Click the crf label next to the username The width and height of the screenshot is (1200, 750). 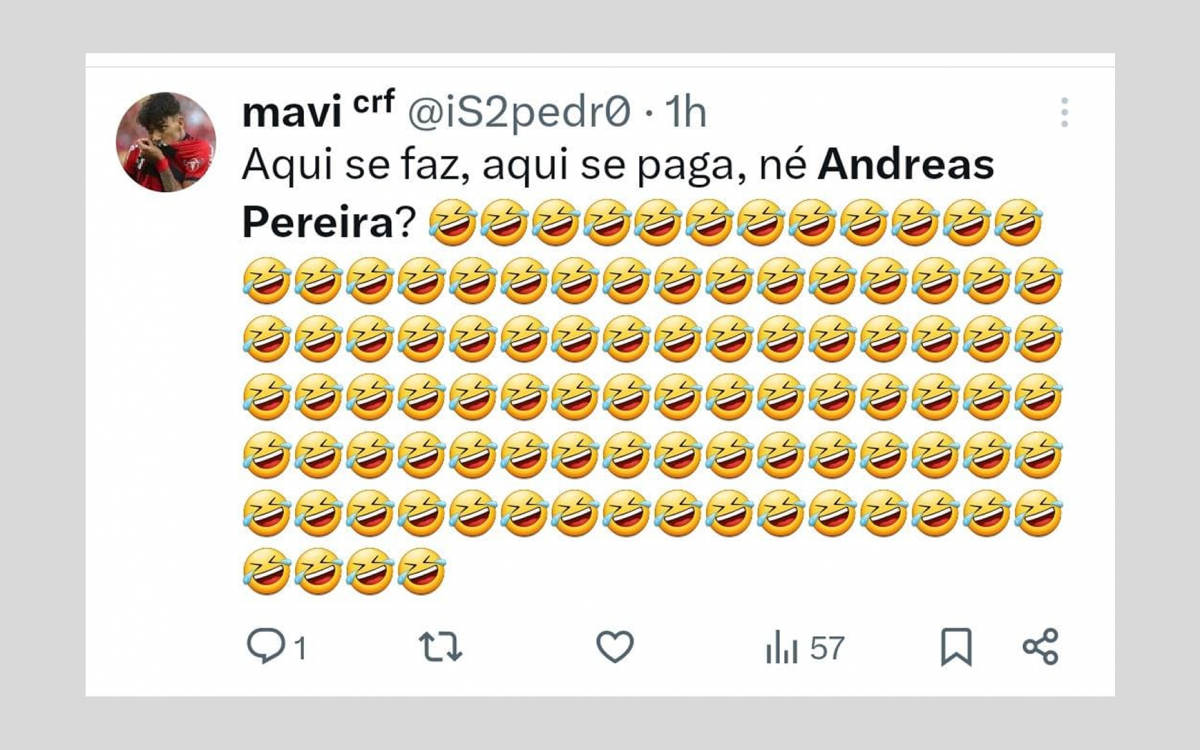[372, 104]
